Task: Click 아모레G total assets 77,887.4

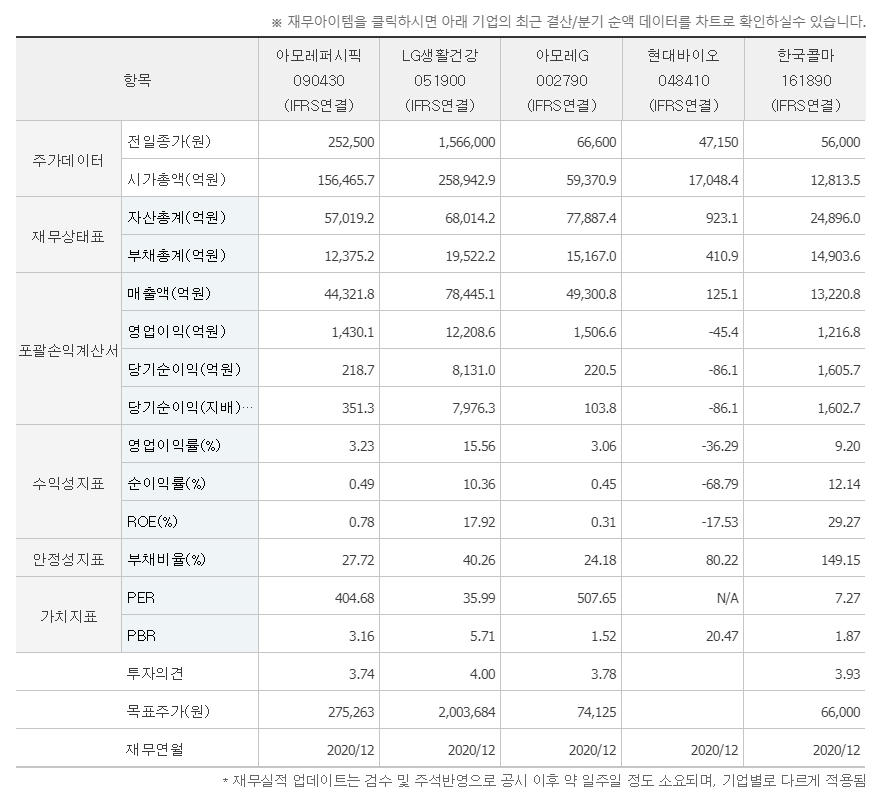Action: pos(591,218)
